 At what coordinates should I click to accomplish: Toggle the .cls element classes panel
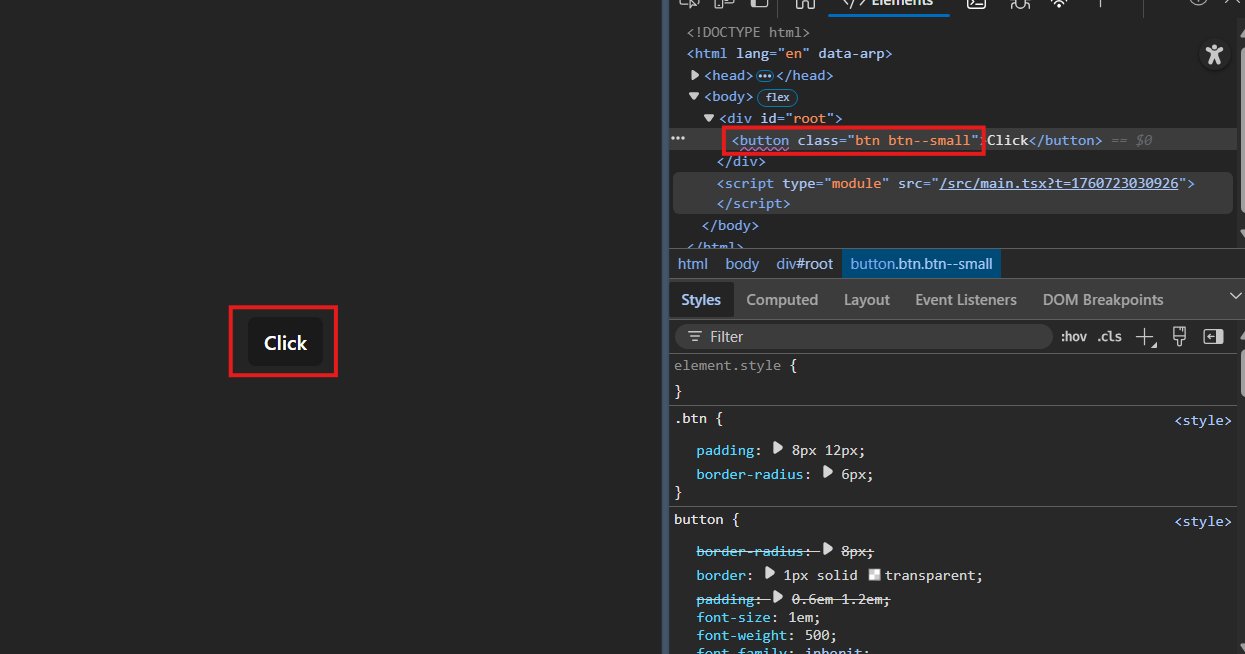[x=1110, y=337]
